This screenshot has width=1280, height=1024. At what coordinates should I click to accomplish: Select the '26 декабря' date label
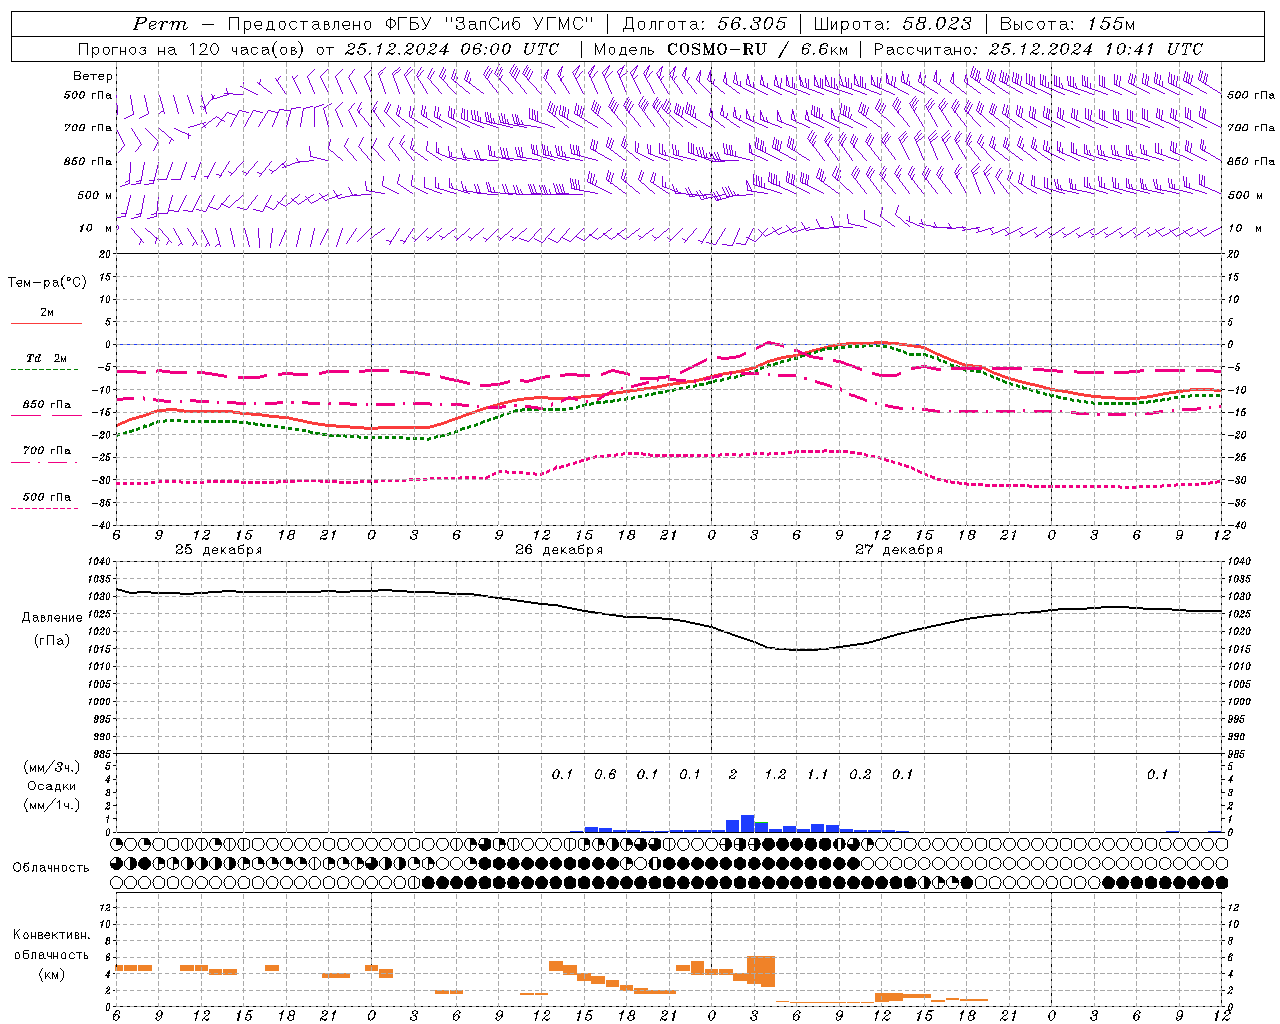coord(559,550)
